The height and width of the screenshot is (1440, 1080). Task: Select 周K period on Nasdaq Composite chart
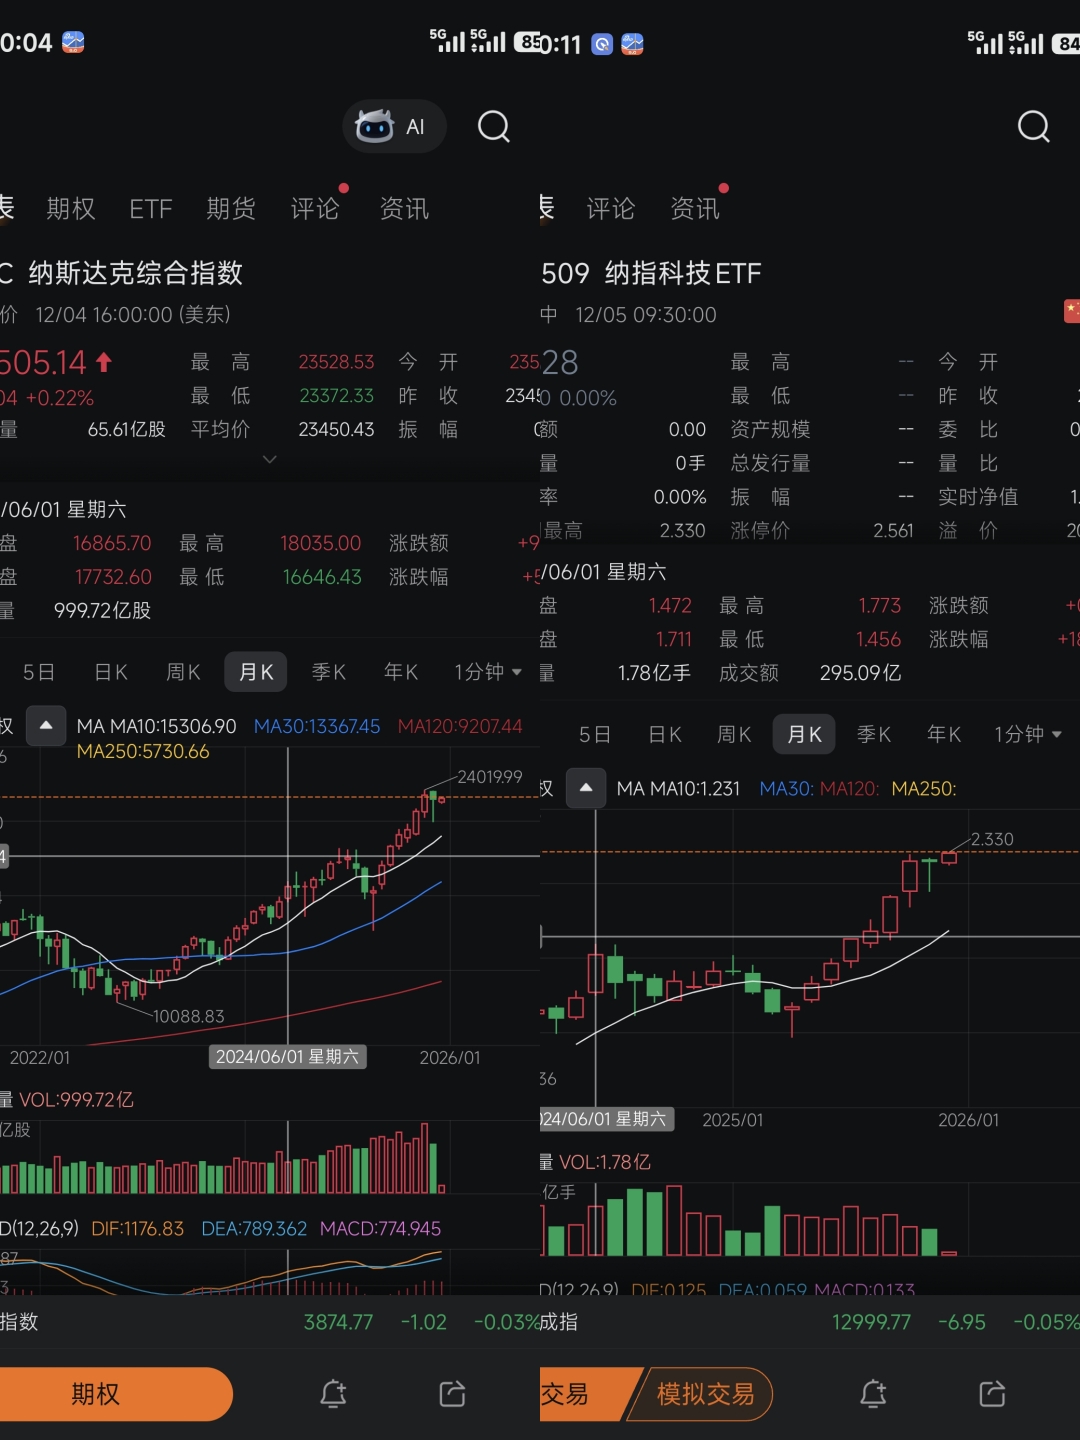tap(184, 672)
